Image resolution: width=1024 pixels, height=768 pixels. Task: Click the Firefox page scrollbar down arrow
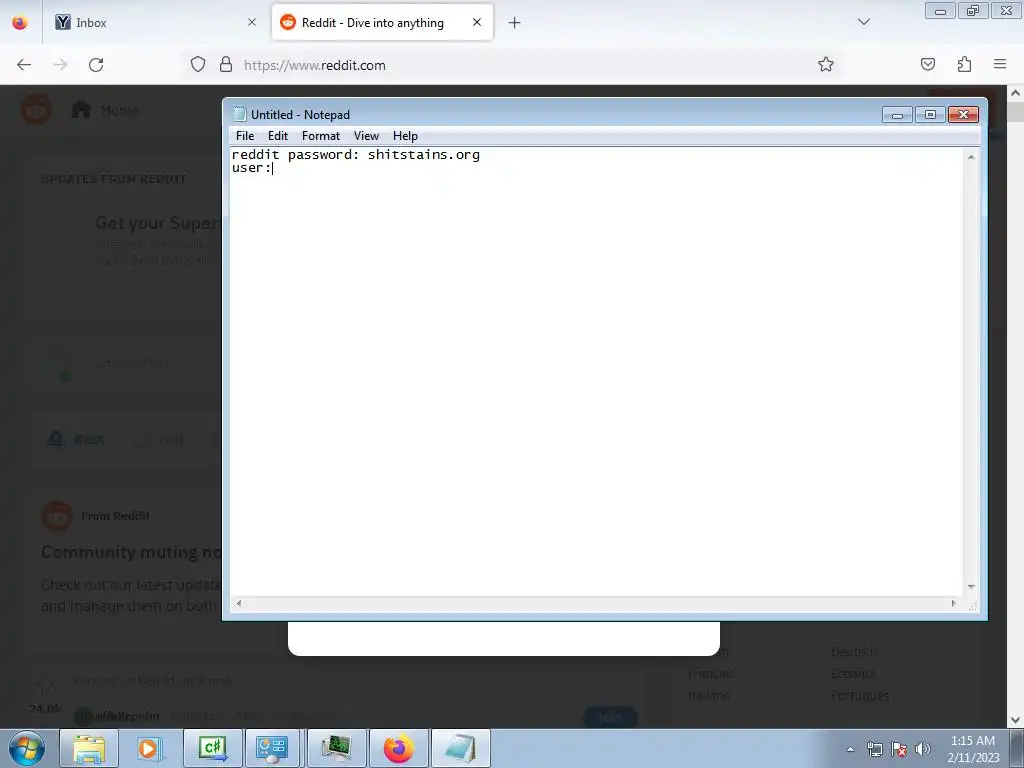tap(1016, 720)
